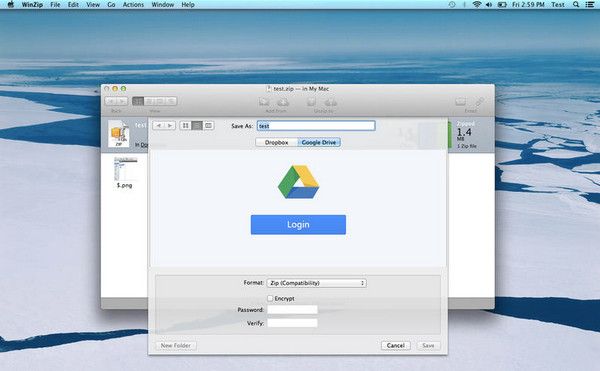Click the blue Google Drive Login button
This screenshot has height=371, width=600.
tap(298, 225)
